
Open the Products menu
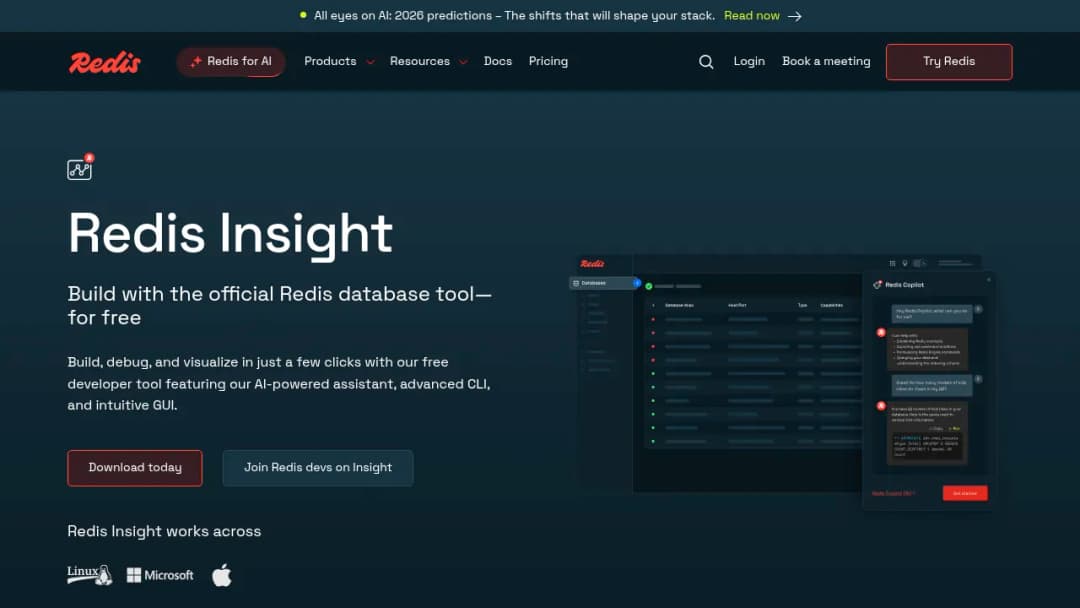click(331, 61)
